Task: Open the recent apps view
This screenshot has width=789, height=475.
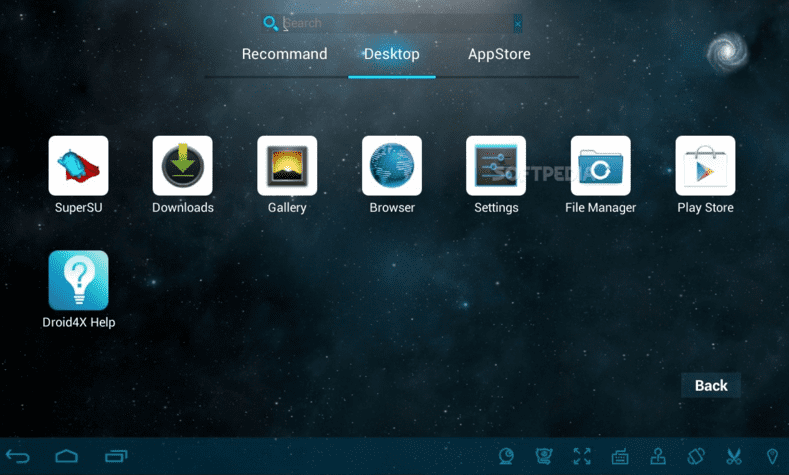Action: point(116,457)
